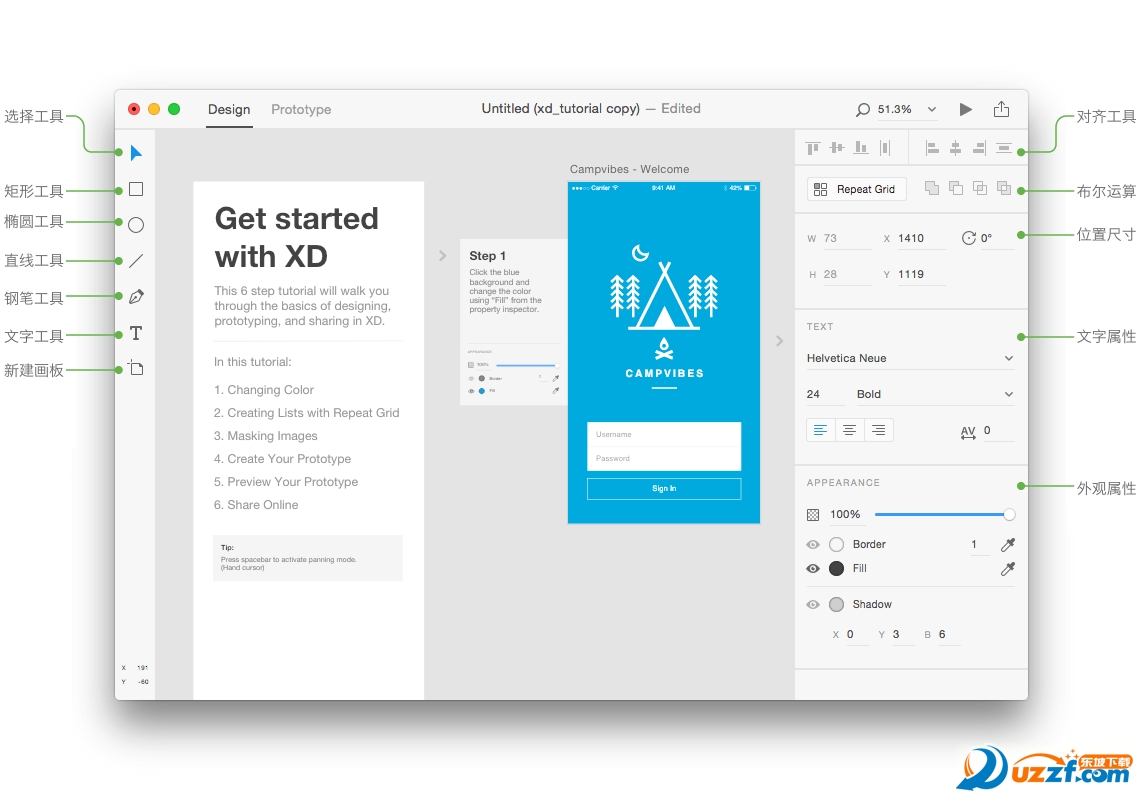Select the Artboard tool
Viewport: 1140px width, 807px height.
point(136,368)
